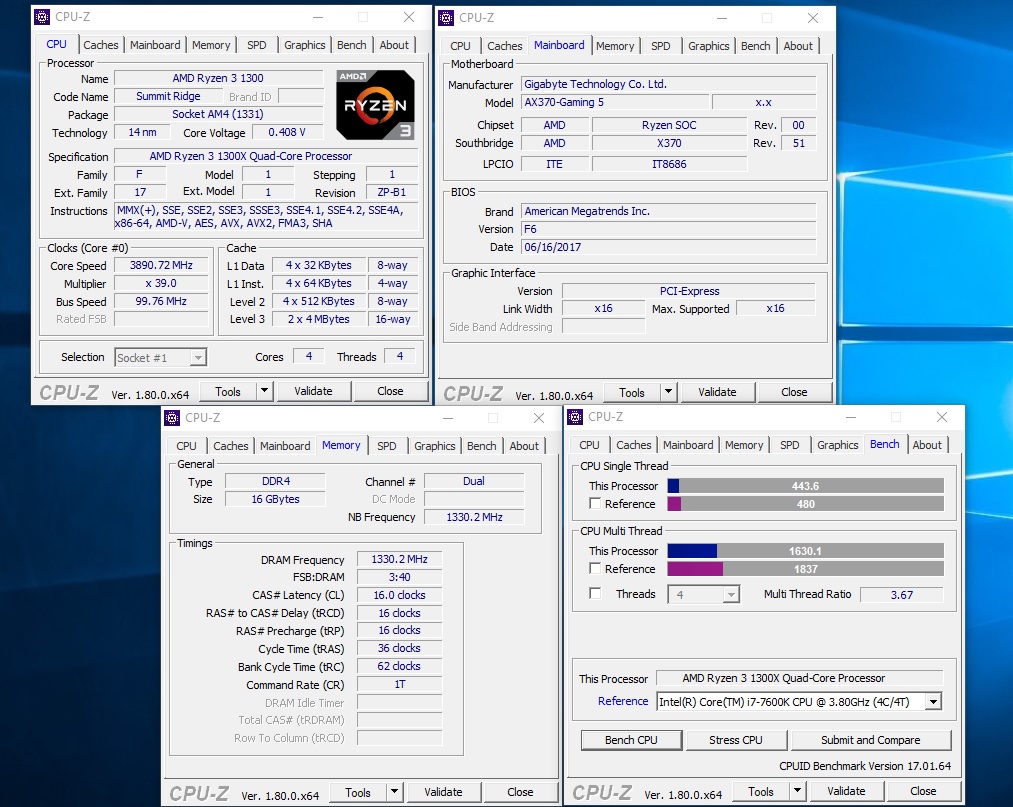1013x807 pixels.
Task: Click the Bench CPU button
Action: 631,740
